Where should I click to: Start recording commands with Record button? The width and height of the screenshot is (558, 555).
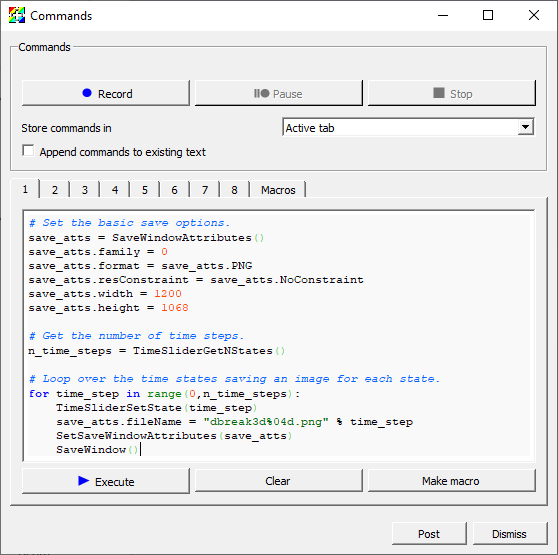[106, 93]
